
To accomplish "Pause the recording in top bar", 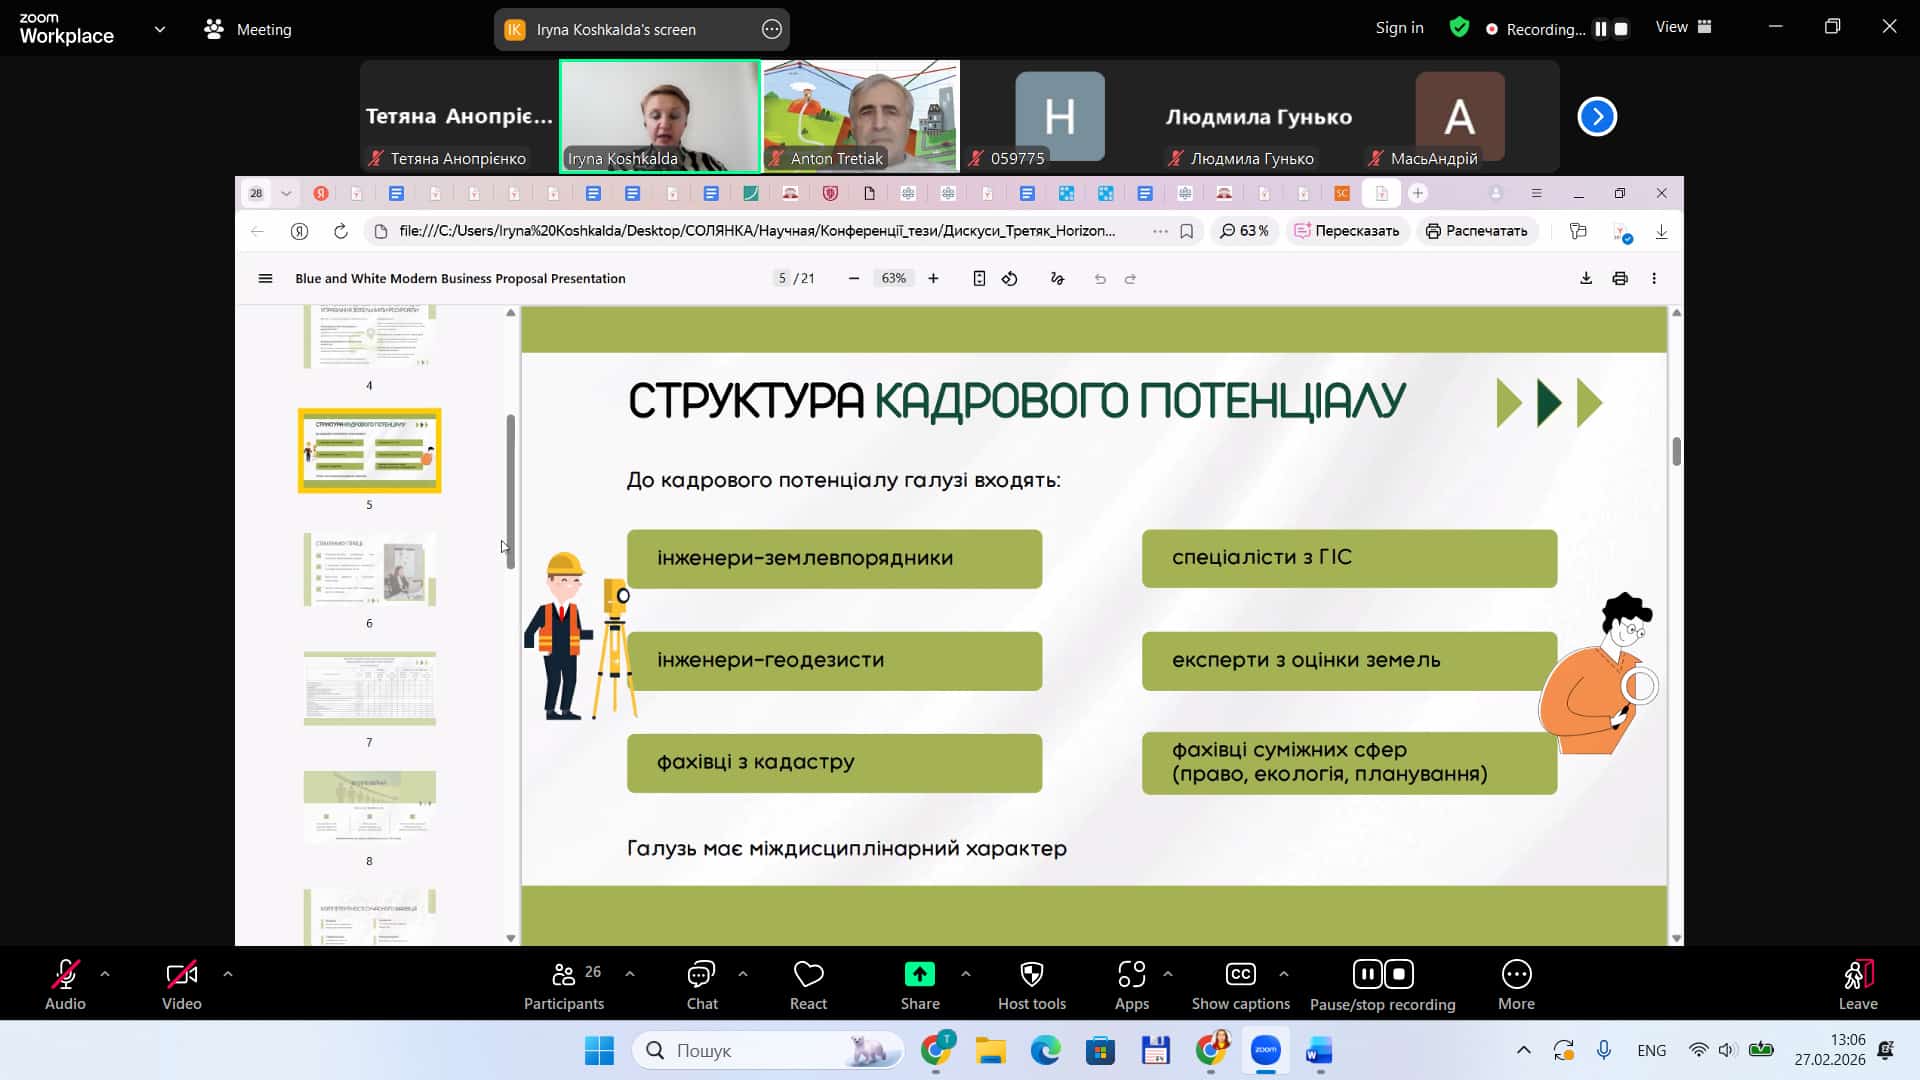I will point(1601,29).
